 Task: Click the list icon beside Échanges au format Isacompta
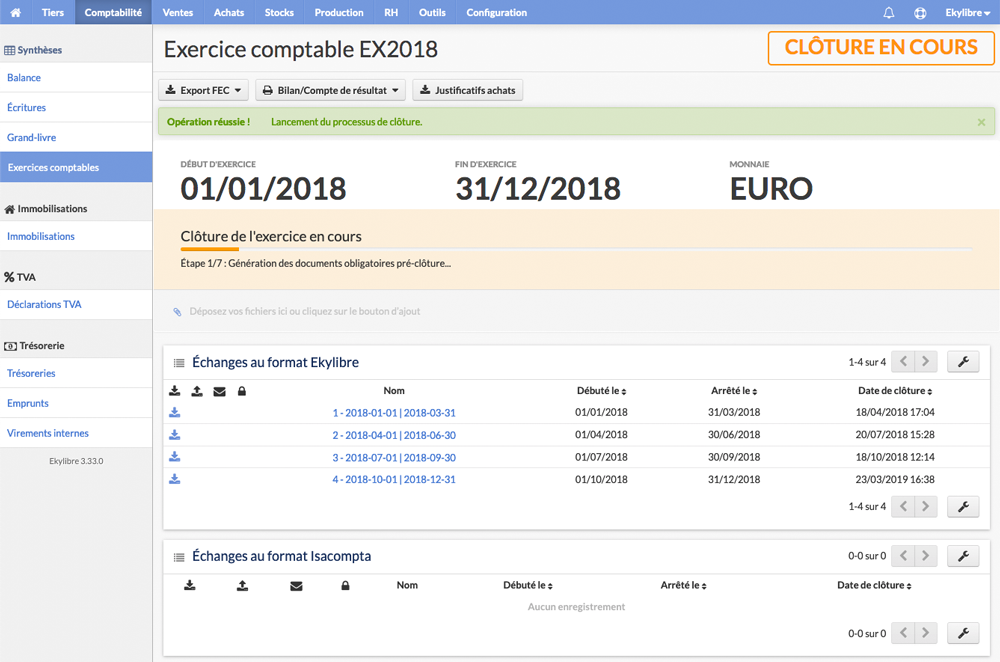179,557
